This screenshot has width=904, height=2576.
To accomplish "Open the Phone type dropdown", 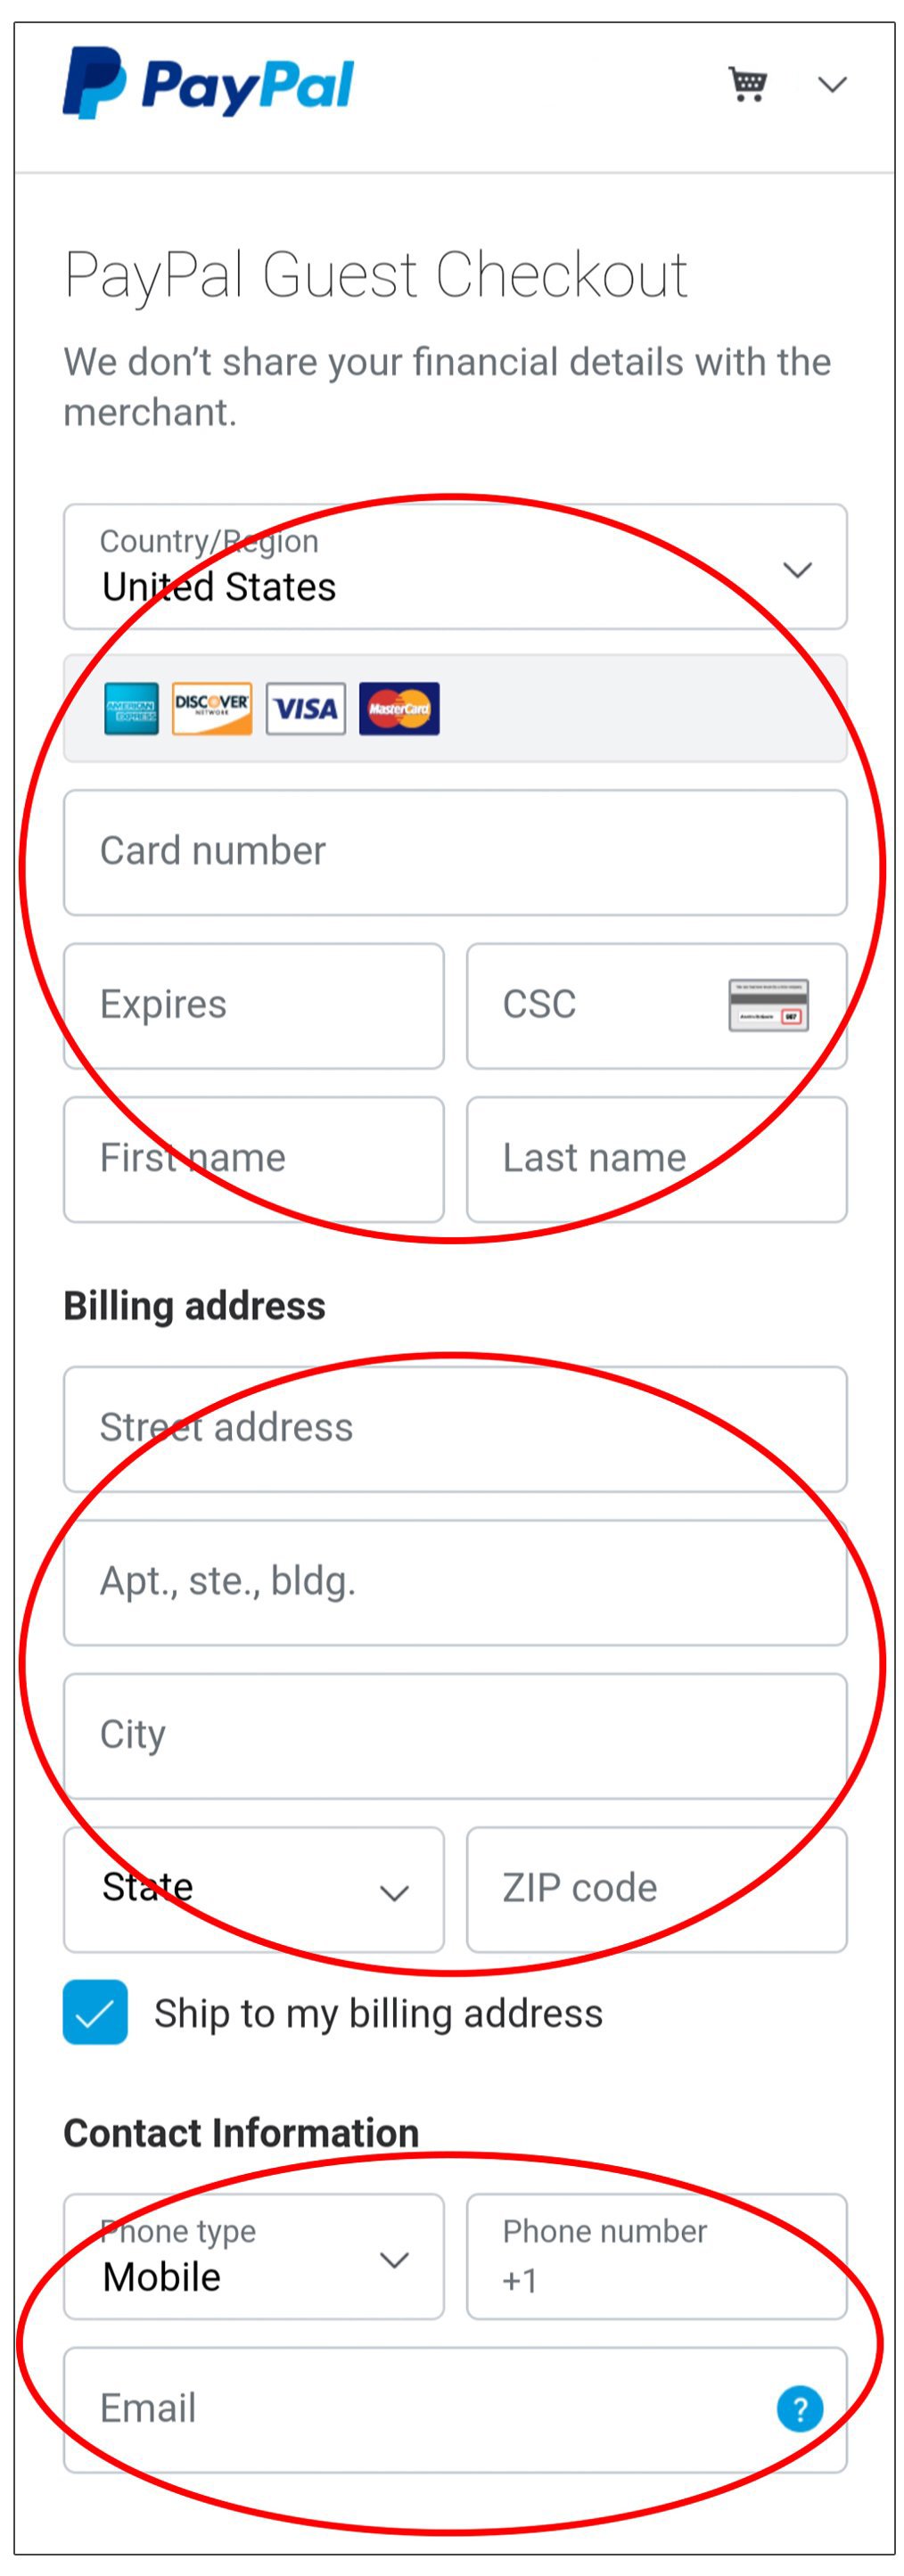I will tap(253, 2256).
